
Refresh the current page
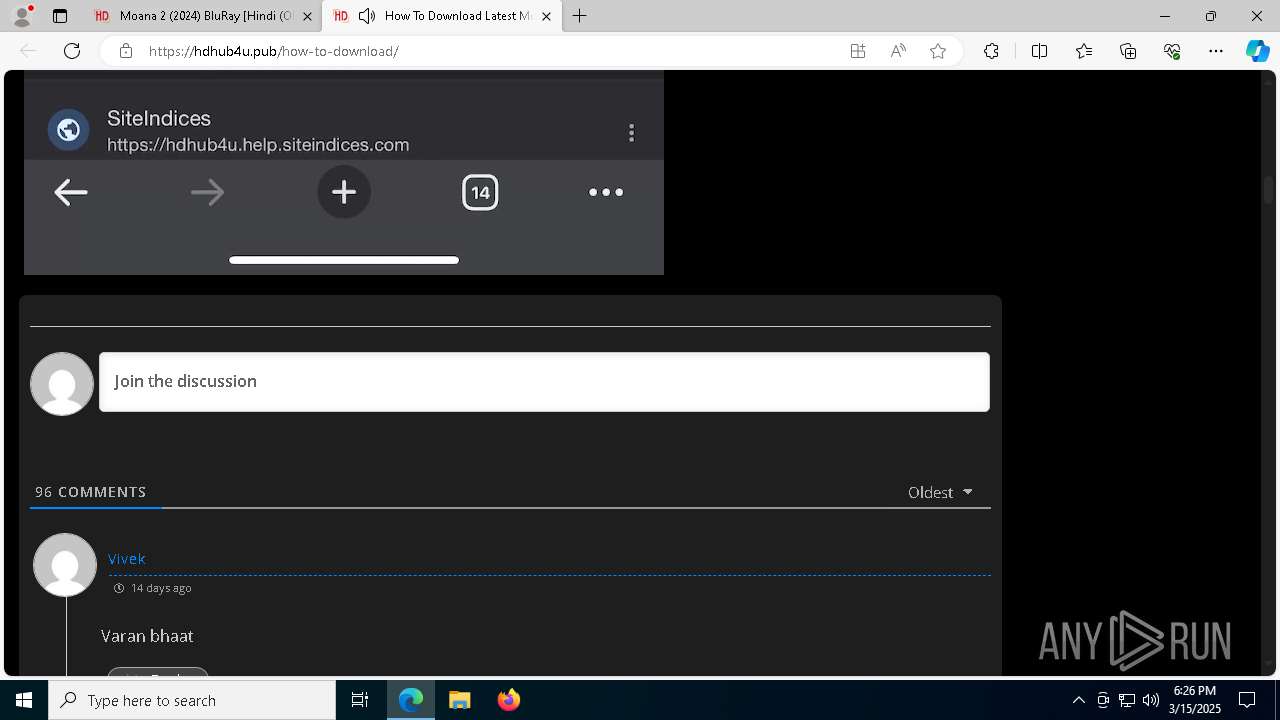pos(72,51)
